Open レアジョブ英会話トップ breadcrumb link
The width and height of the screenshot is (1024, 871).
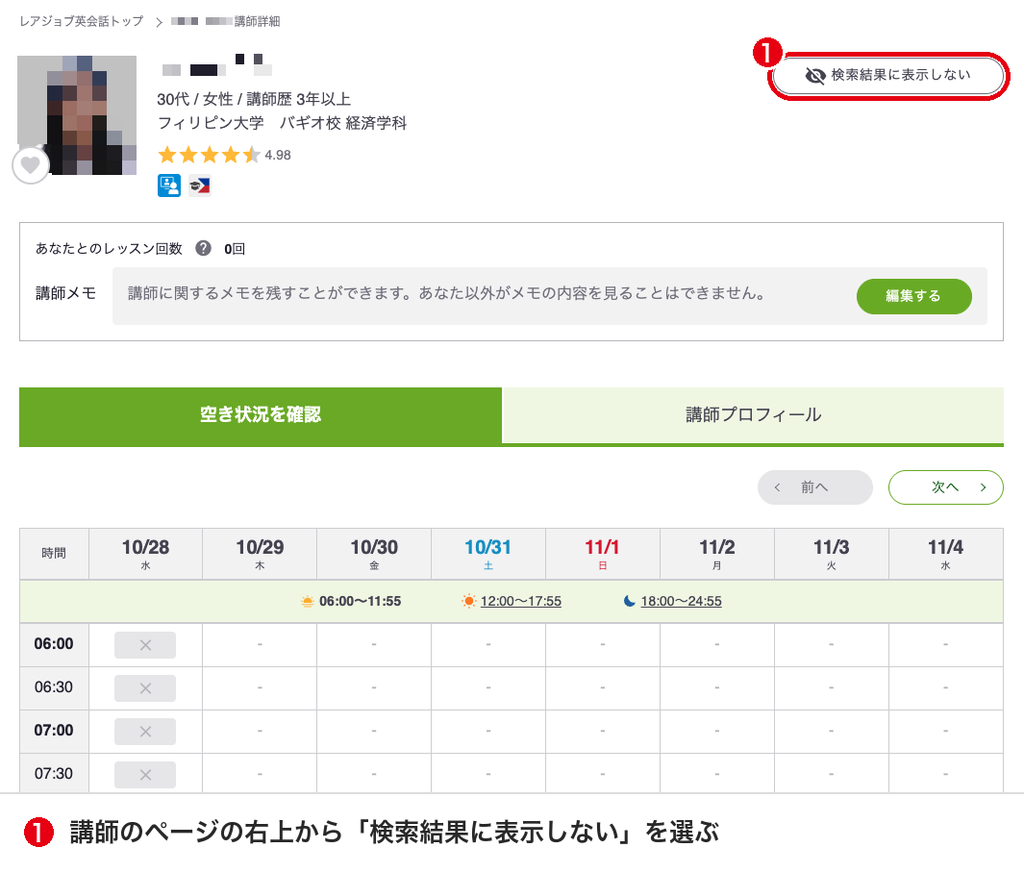point(82,22)
